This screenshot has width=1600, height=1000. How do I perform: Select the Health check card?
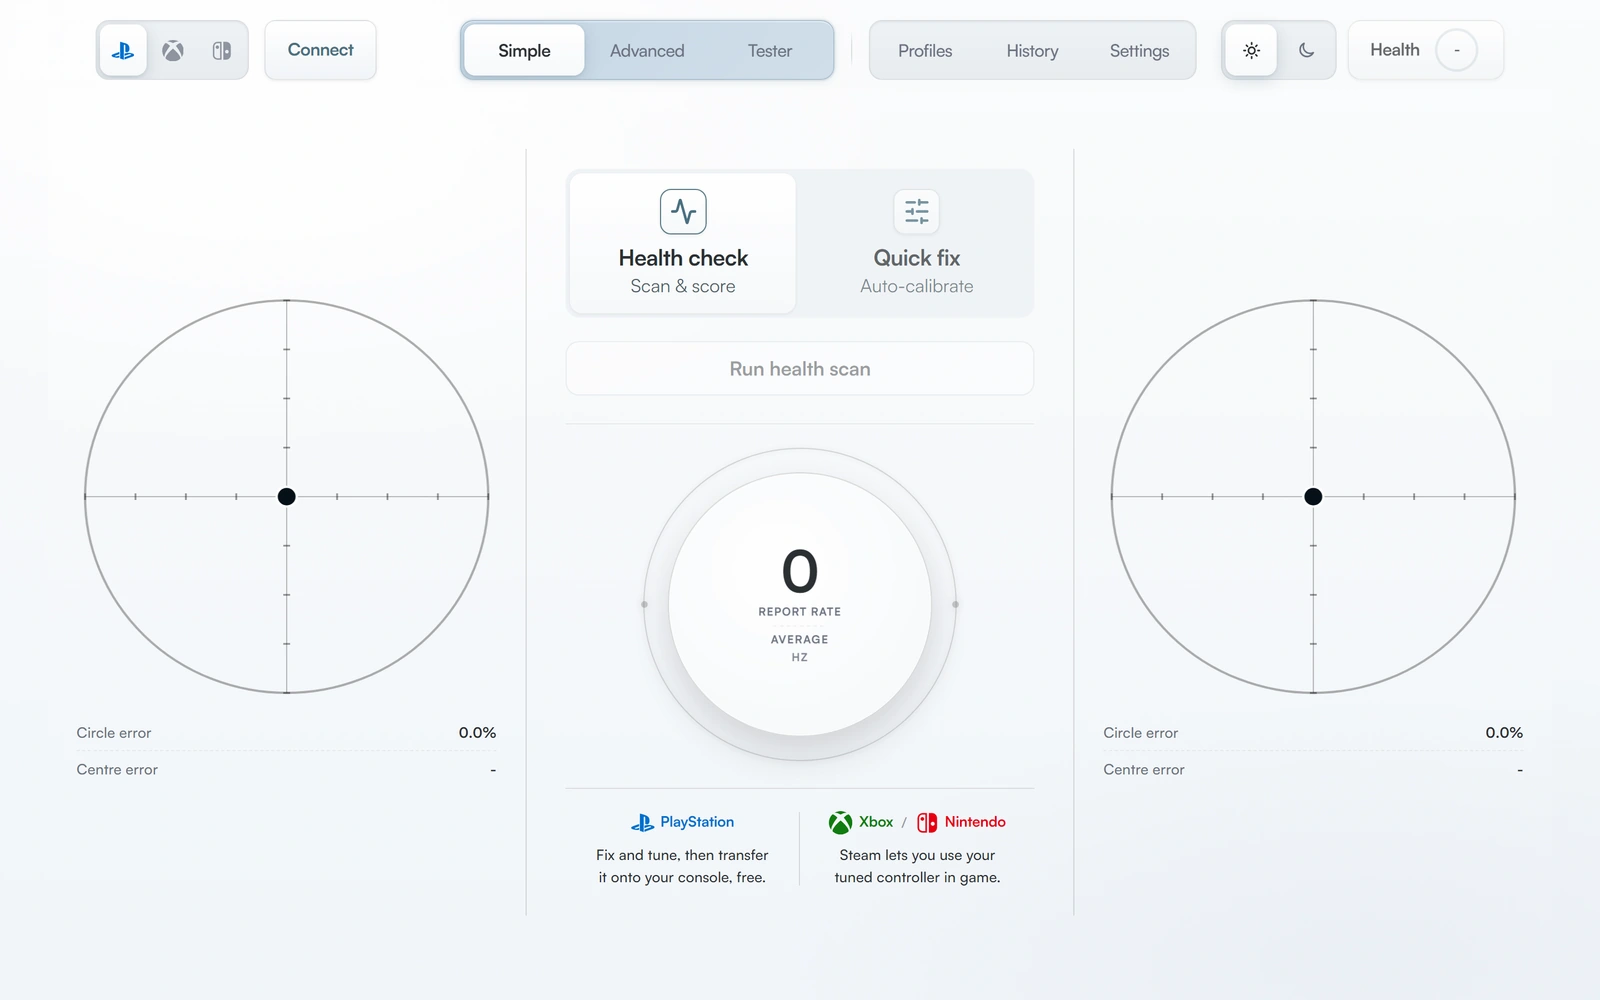tap(683, 243)
